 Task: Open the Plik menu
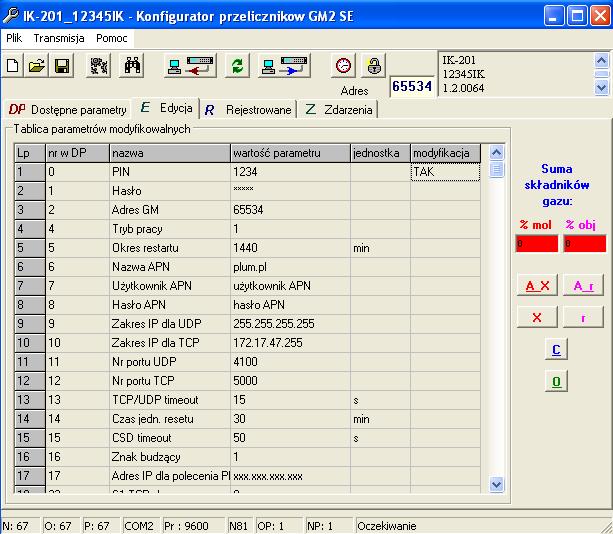click(x=14, y=38)
